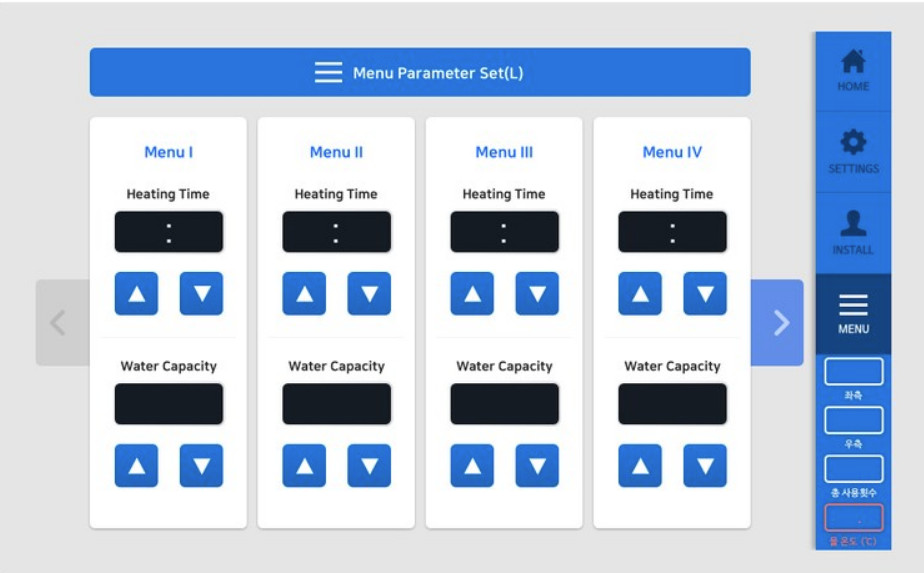Click the hamburger icon beside Menu Parameter Set(L)

[x=328, y=73]
